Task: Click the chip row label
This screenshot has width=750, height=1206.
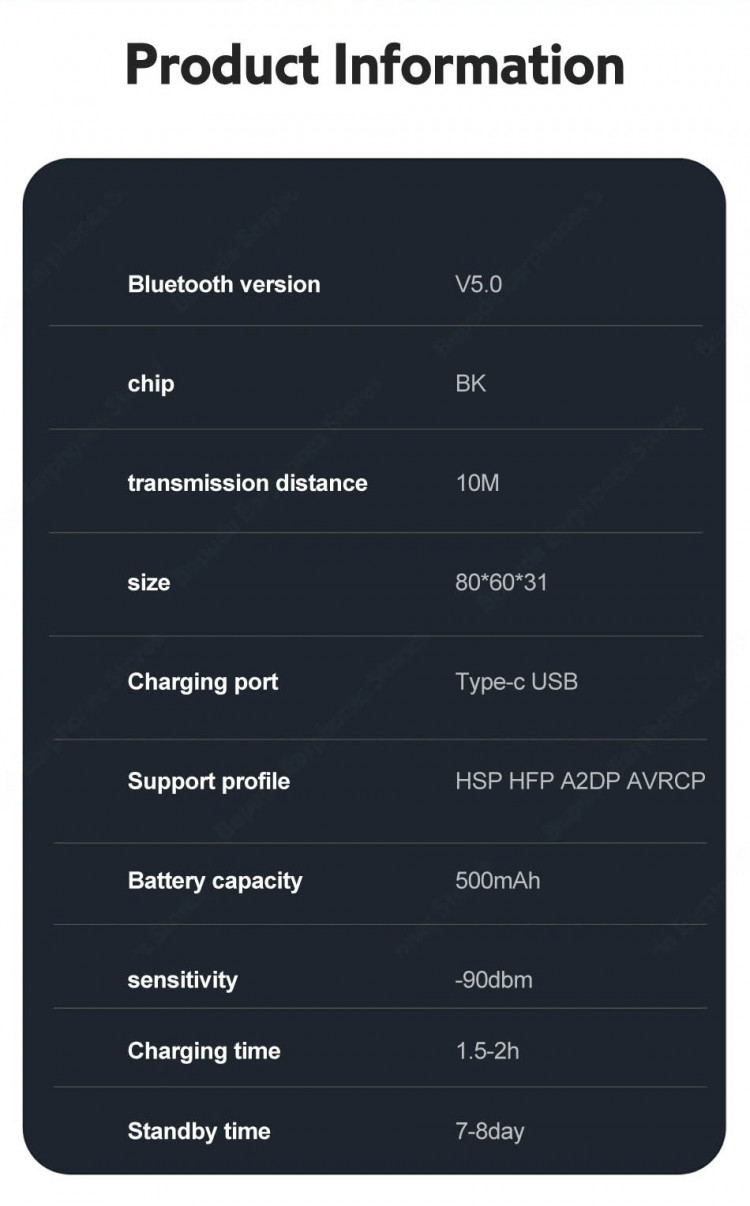Action: tap(151, 384)
